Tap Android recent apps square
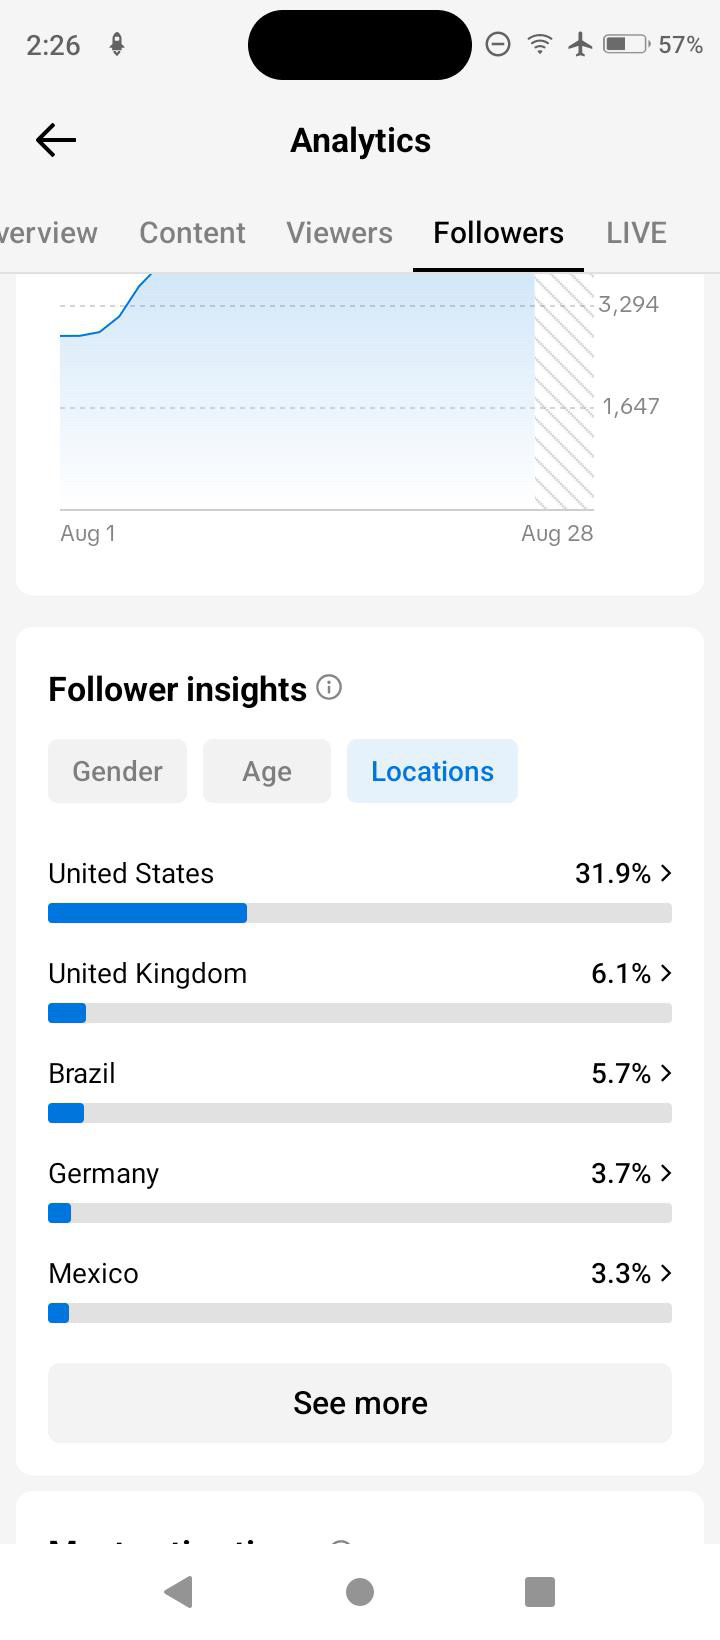Viewport: 720px width, 1640px height. click(540, 1591)
